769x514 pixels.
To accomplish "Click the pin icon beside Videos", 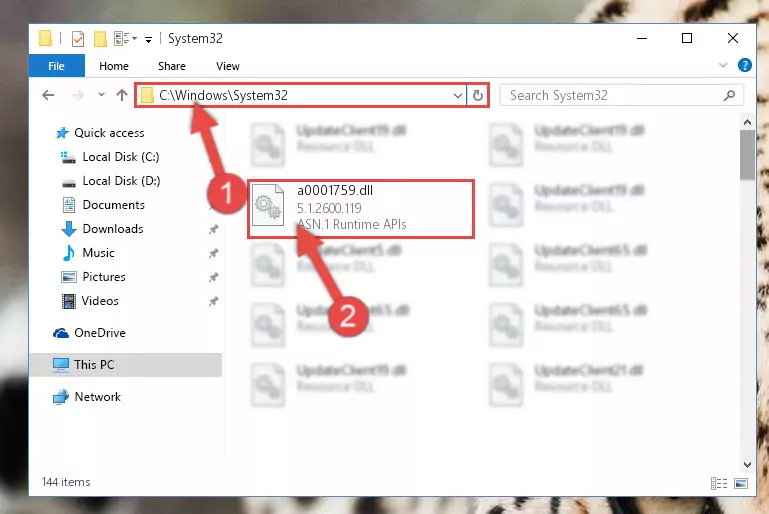I will point(213,301).
